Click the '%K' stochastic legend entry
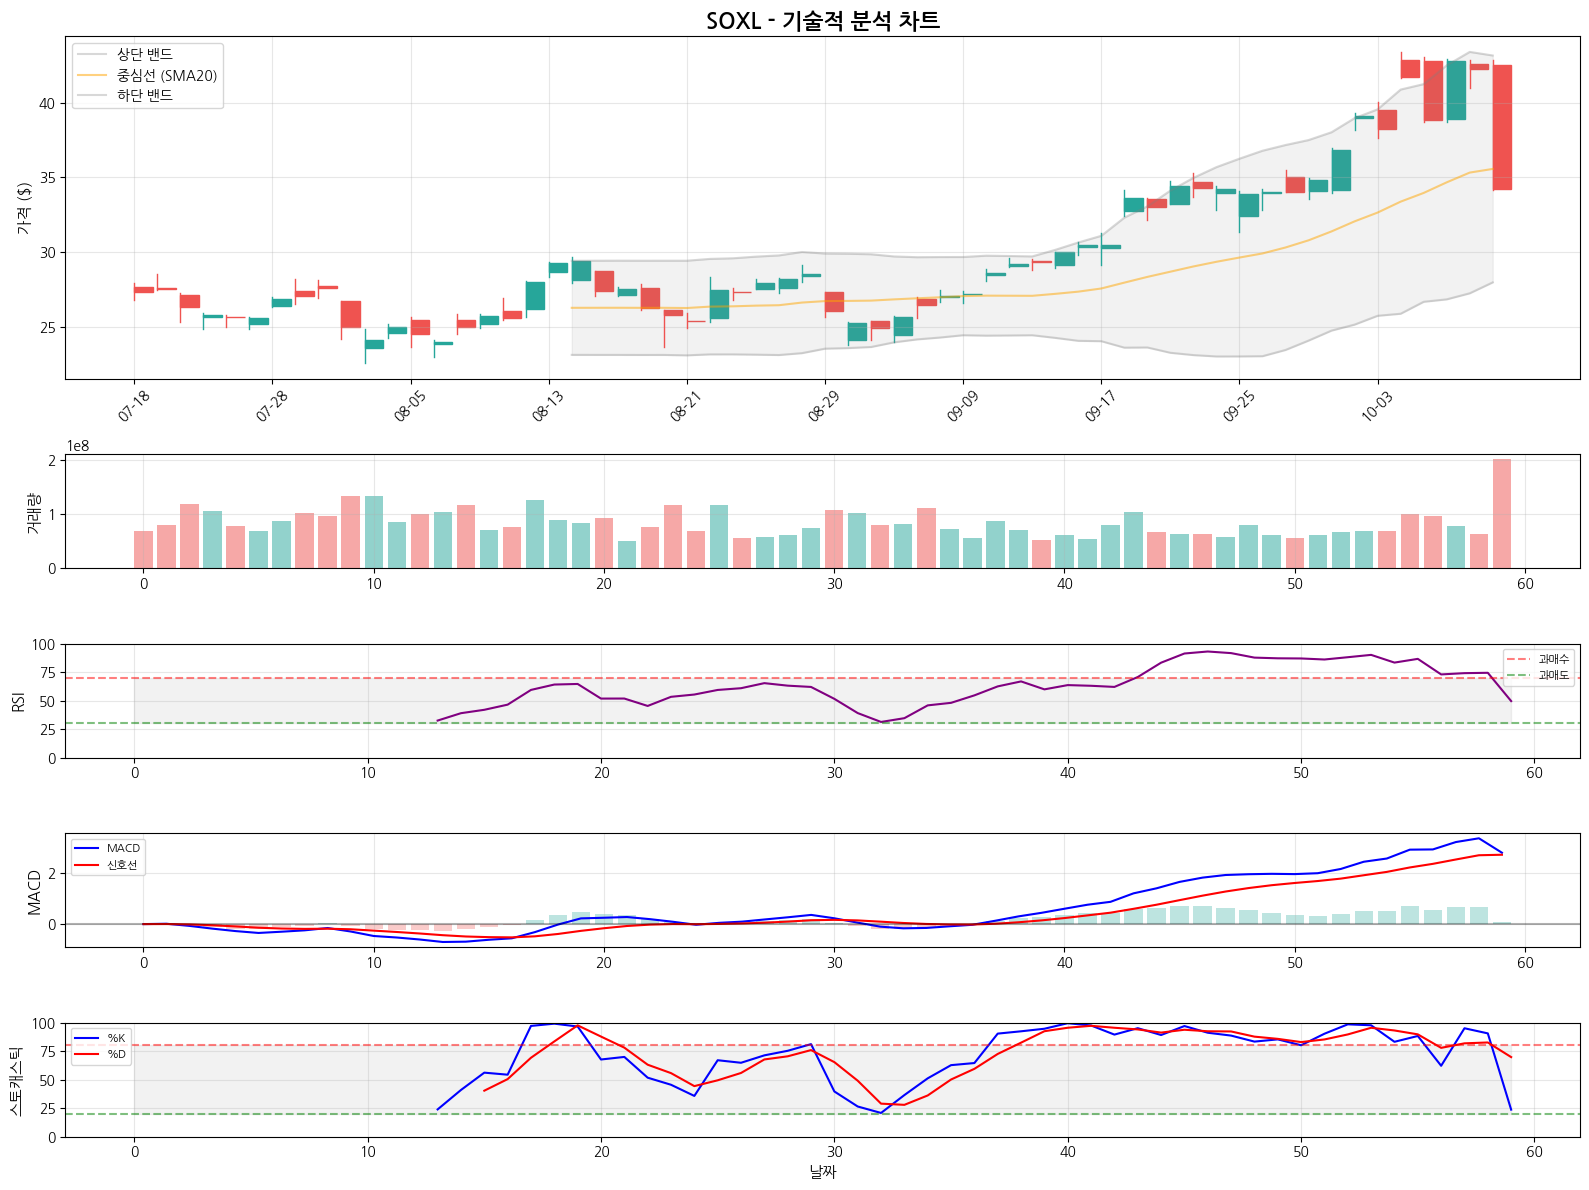The height and width of the screenshot is (1190, 1589). pos(116,1038)
